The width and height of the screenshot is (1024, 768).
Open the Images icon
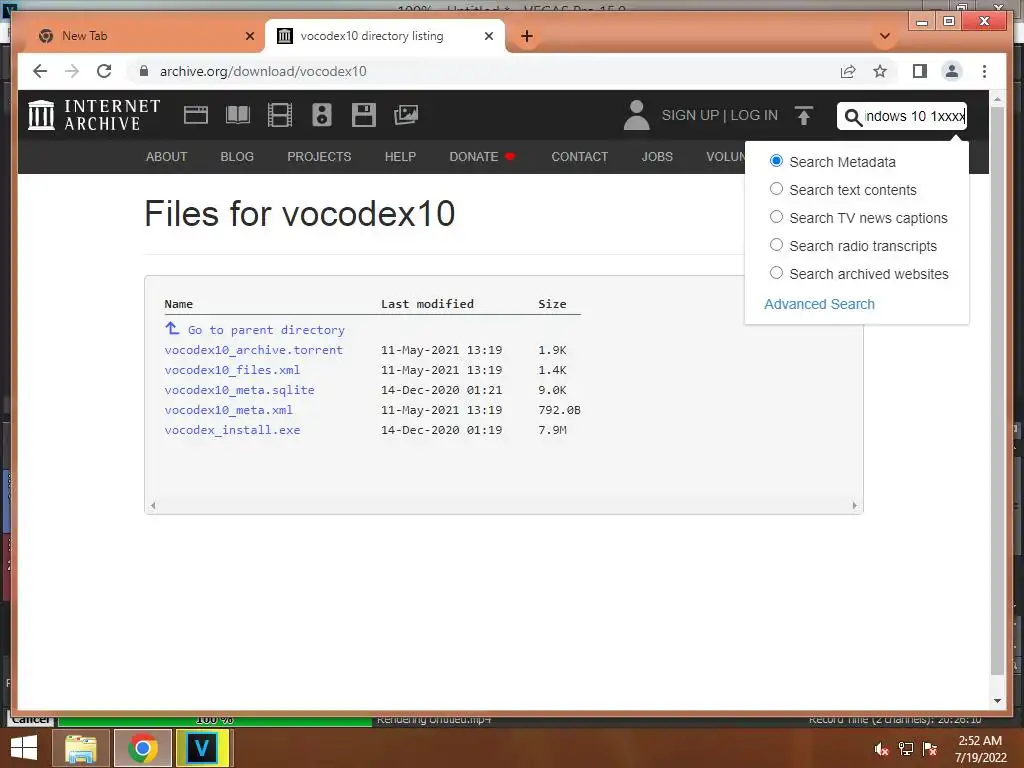(x=406, y=115)
